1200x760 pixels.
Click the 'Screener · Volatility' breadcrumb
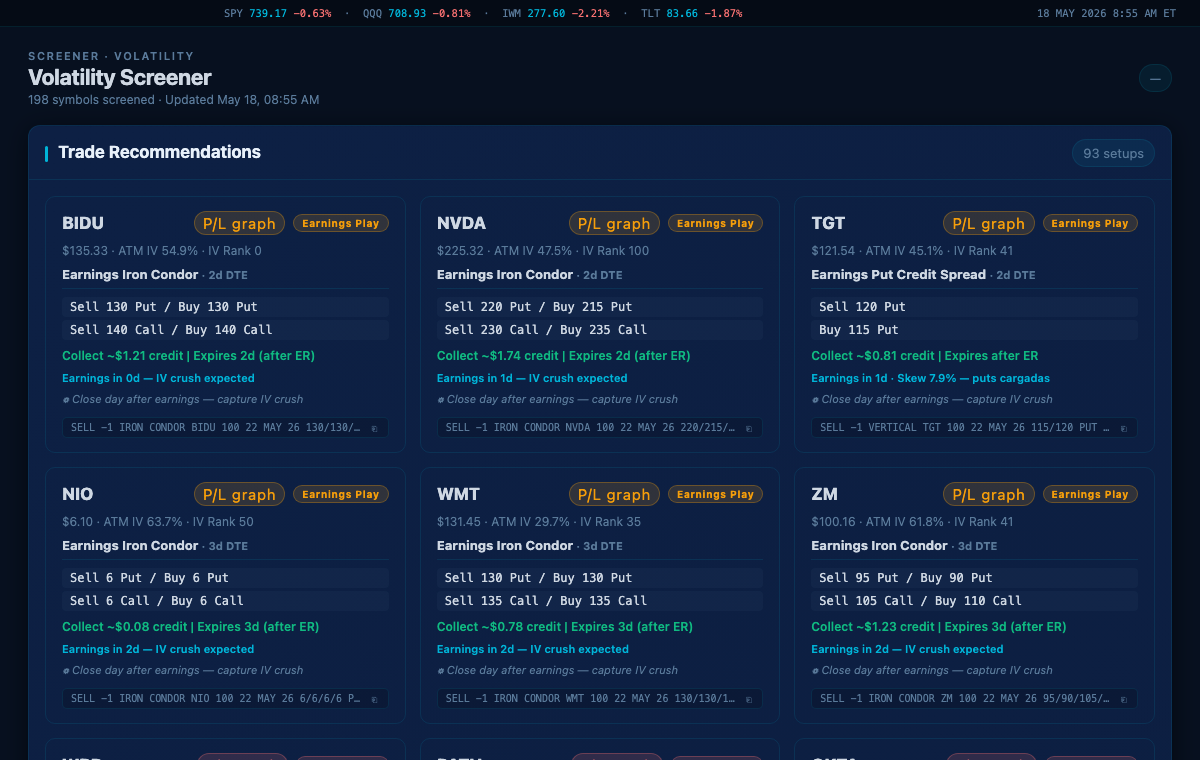click(111, 57)
